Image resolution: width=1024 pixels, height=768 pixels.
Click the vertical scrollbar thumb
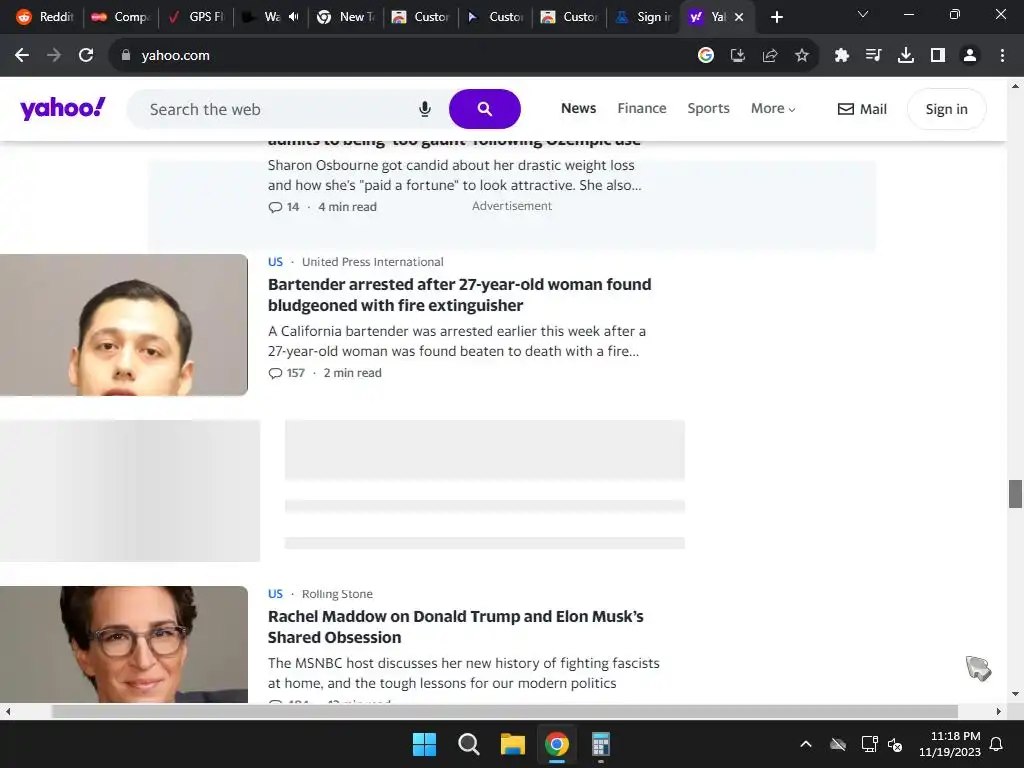coord(1015,494)
